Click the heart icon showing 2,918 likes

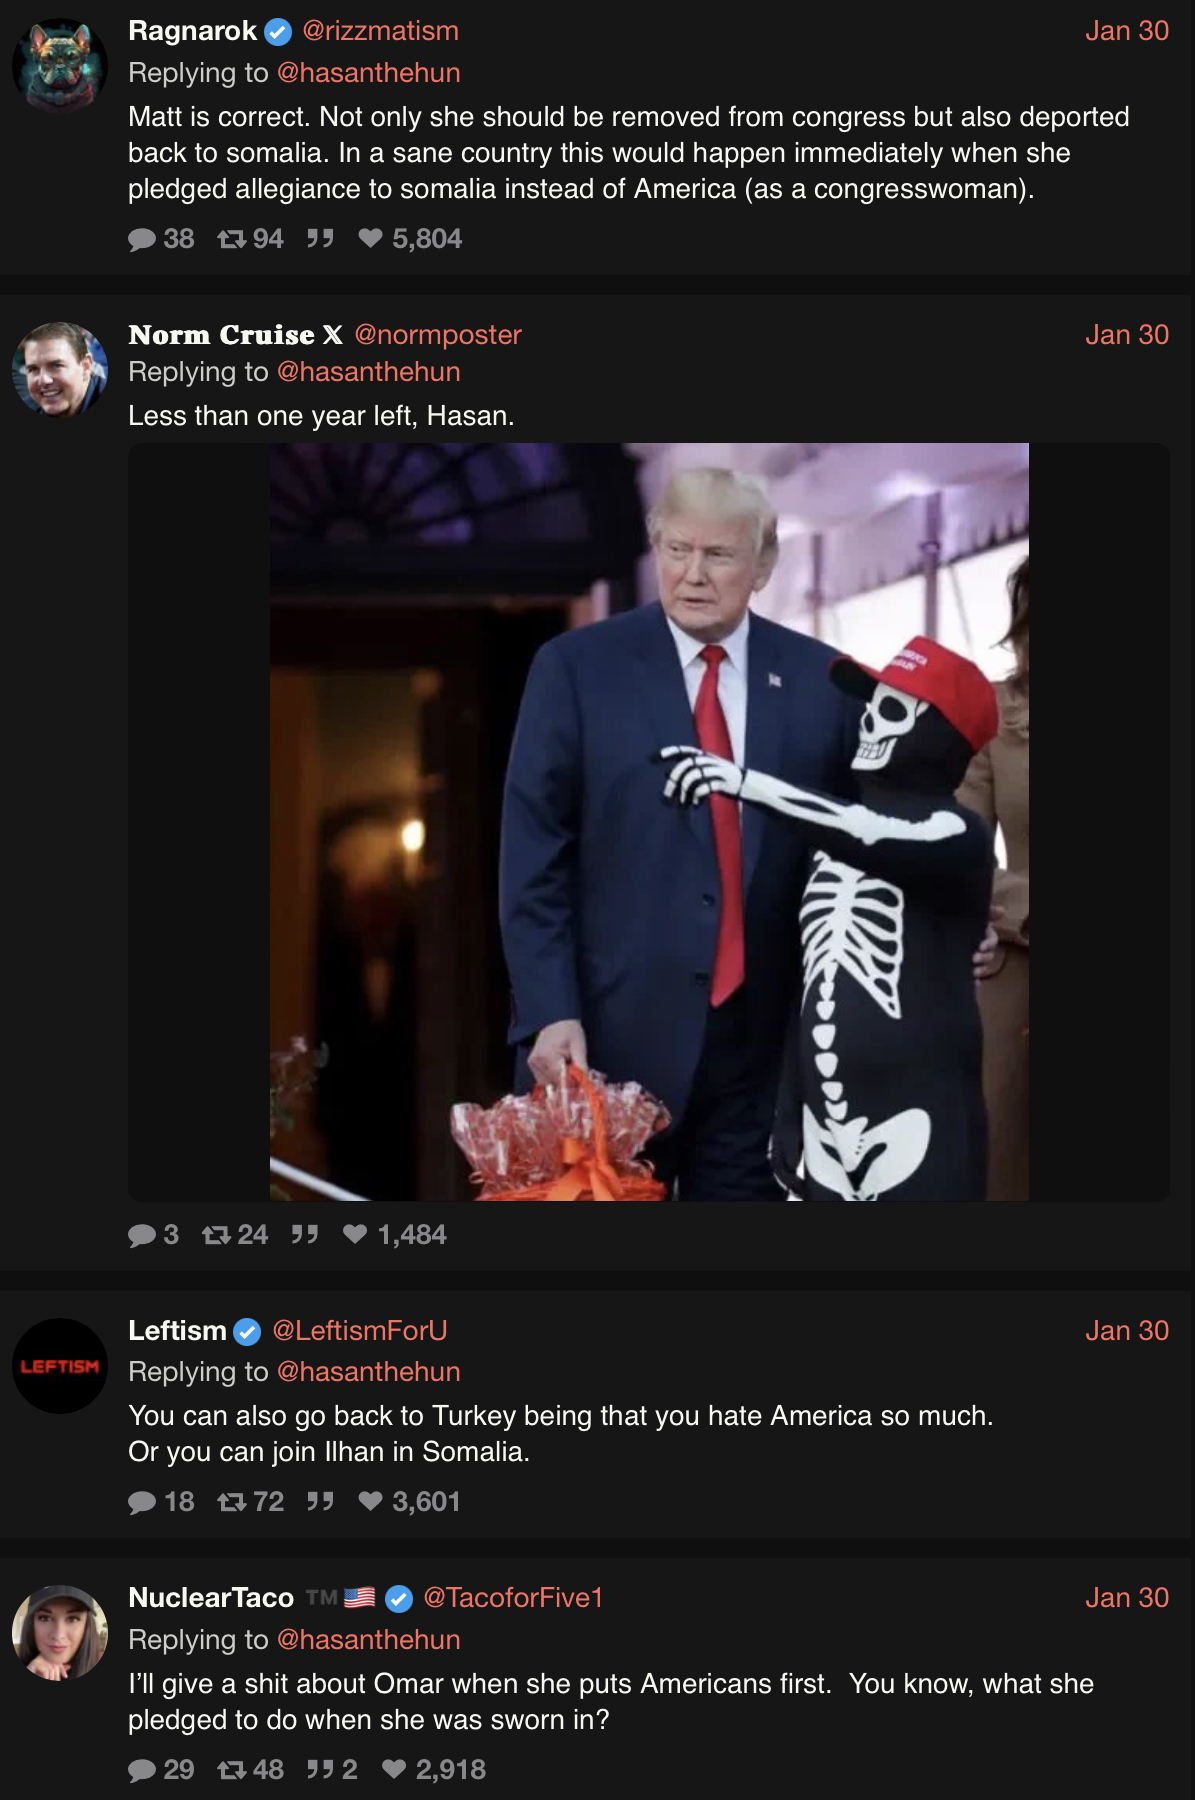[394, 1769]
